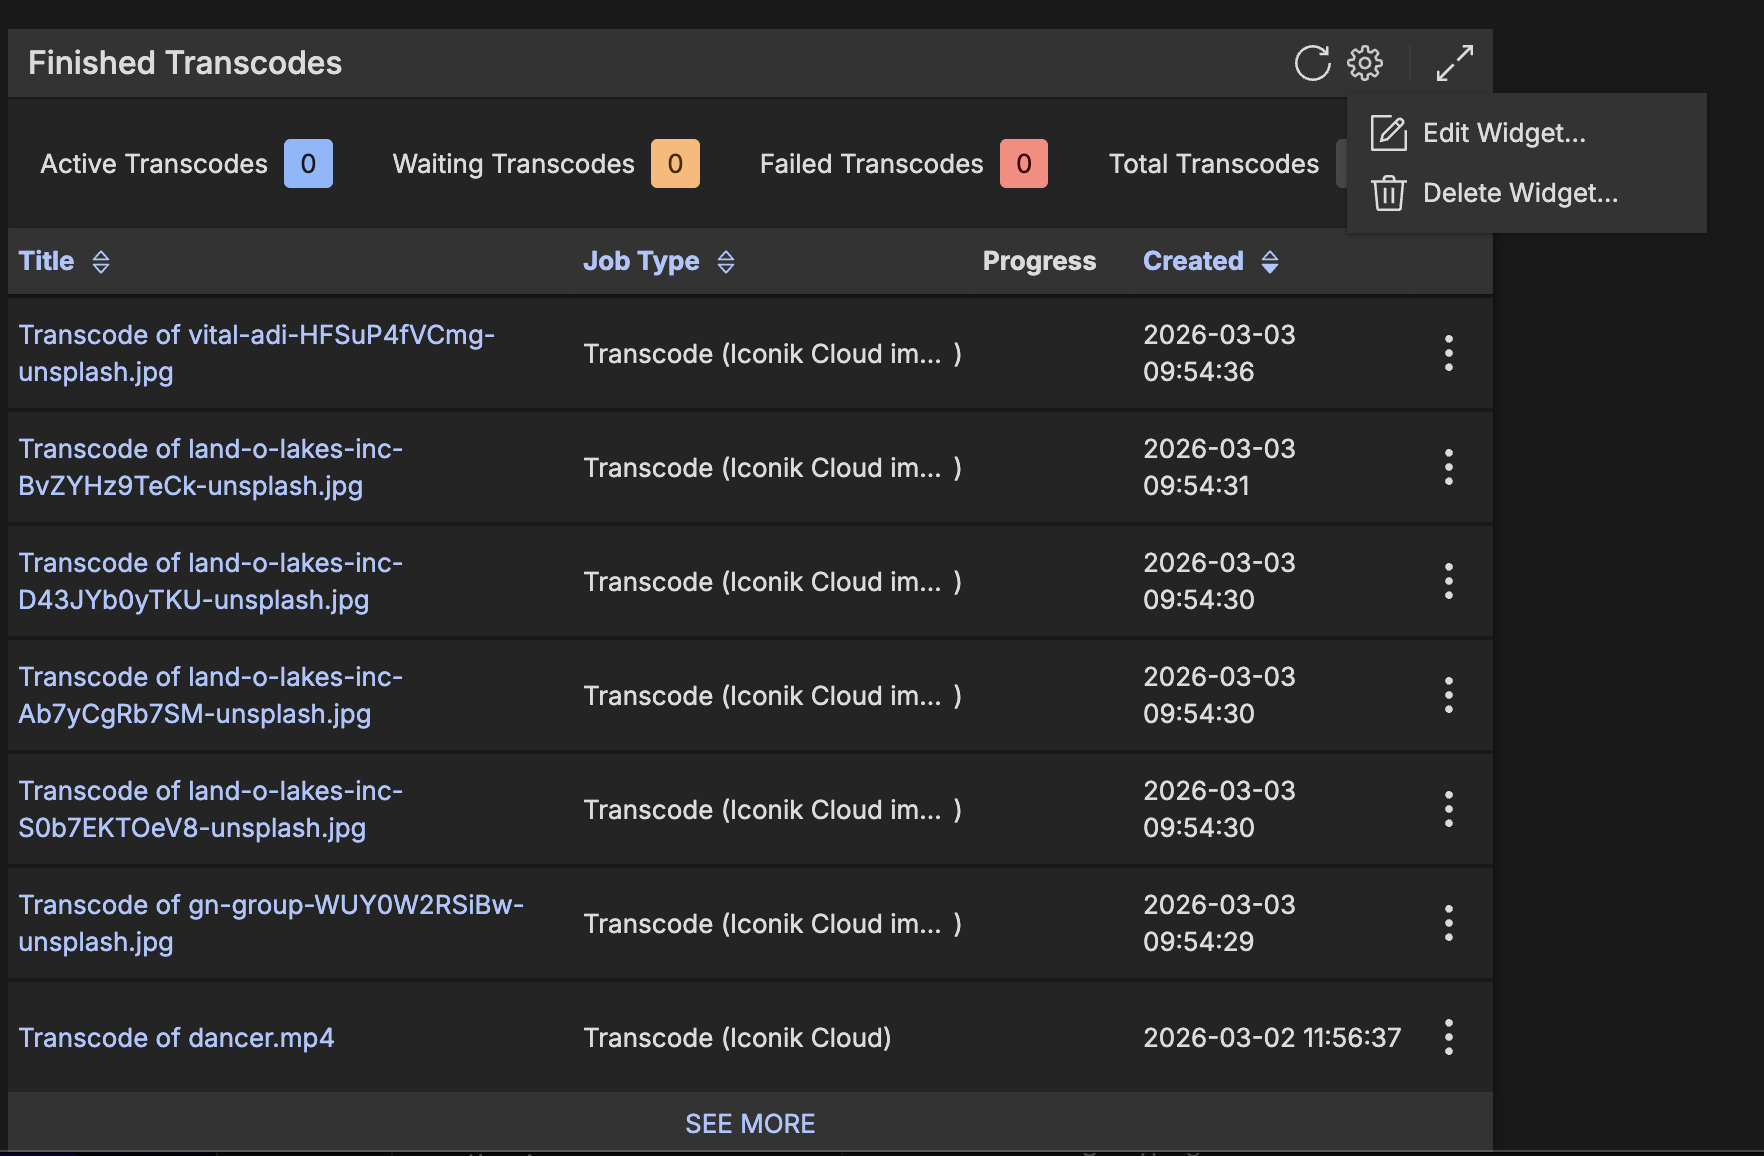
Task: Expand widget with the fullscreen arrows icon
Action: [1454, 63]
